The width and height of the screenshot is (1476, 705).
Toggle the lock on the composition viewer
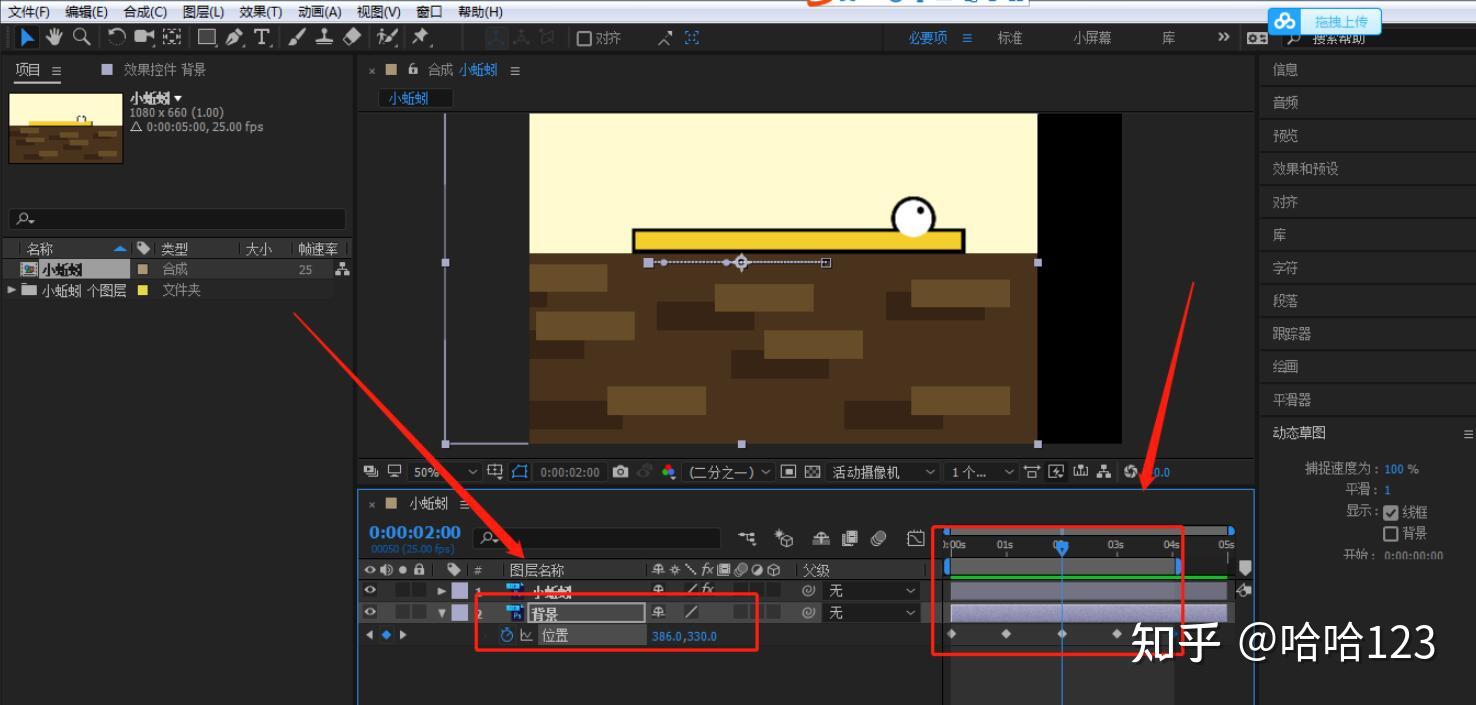coord(413,70)
